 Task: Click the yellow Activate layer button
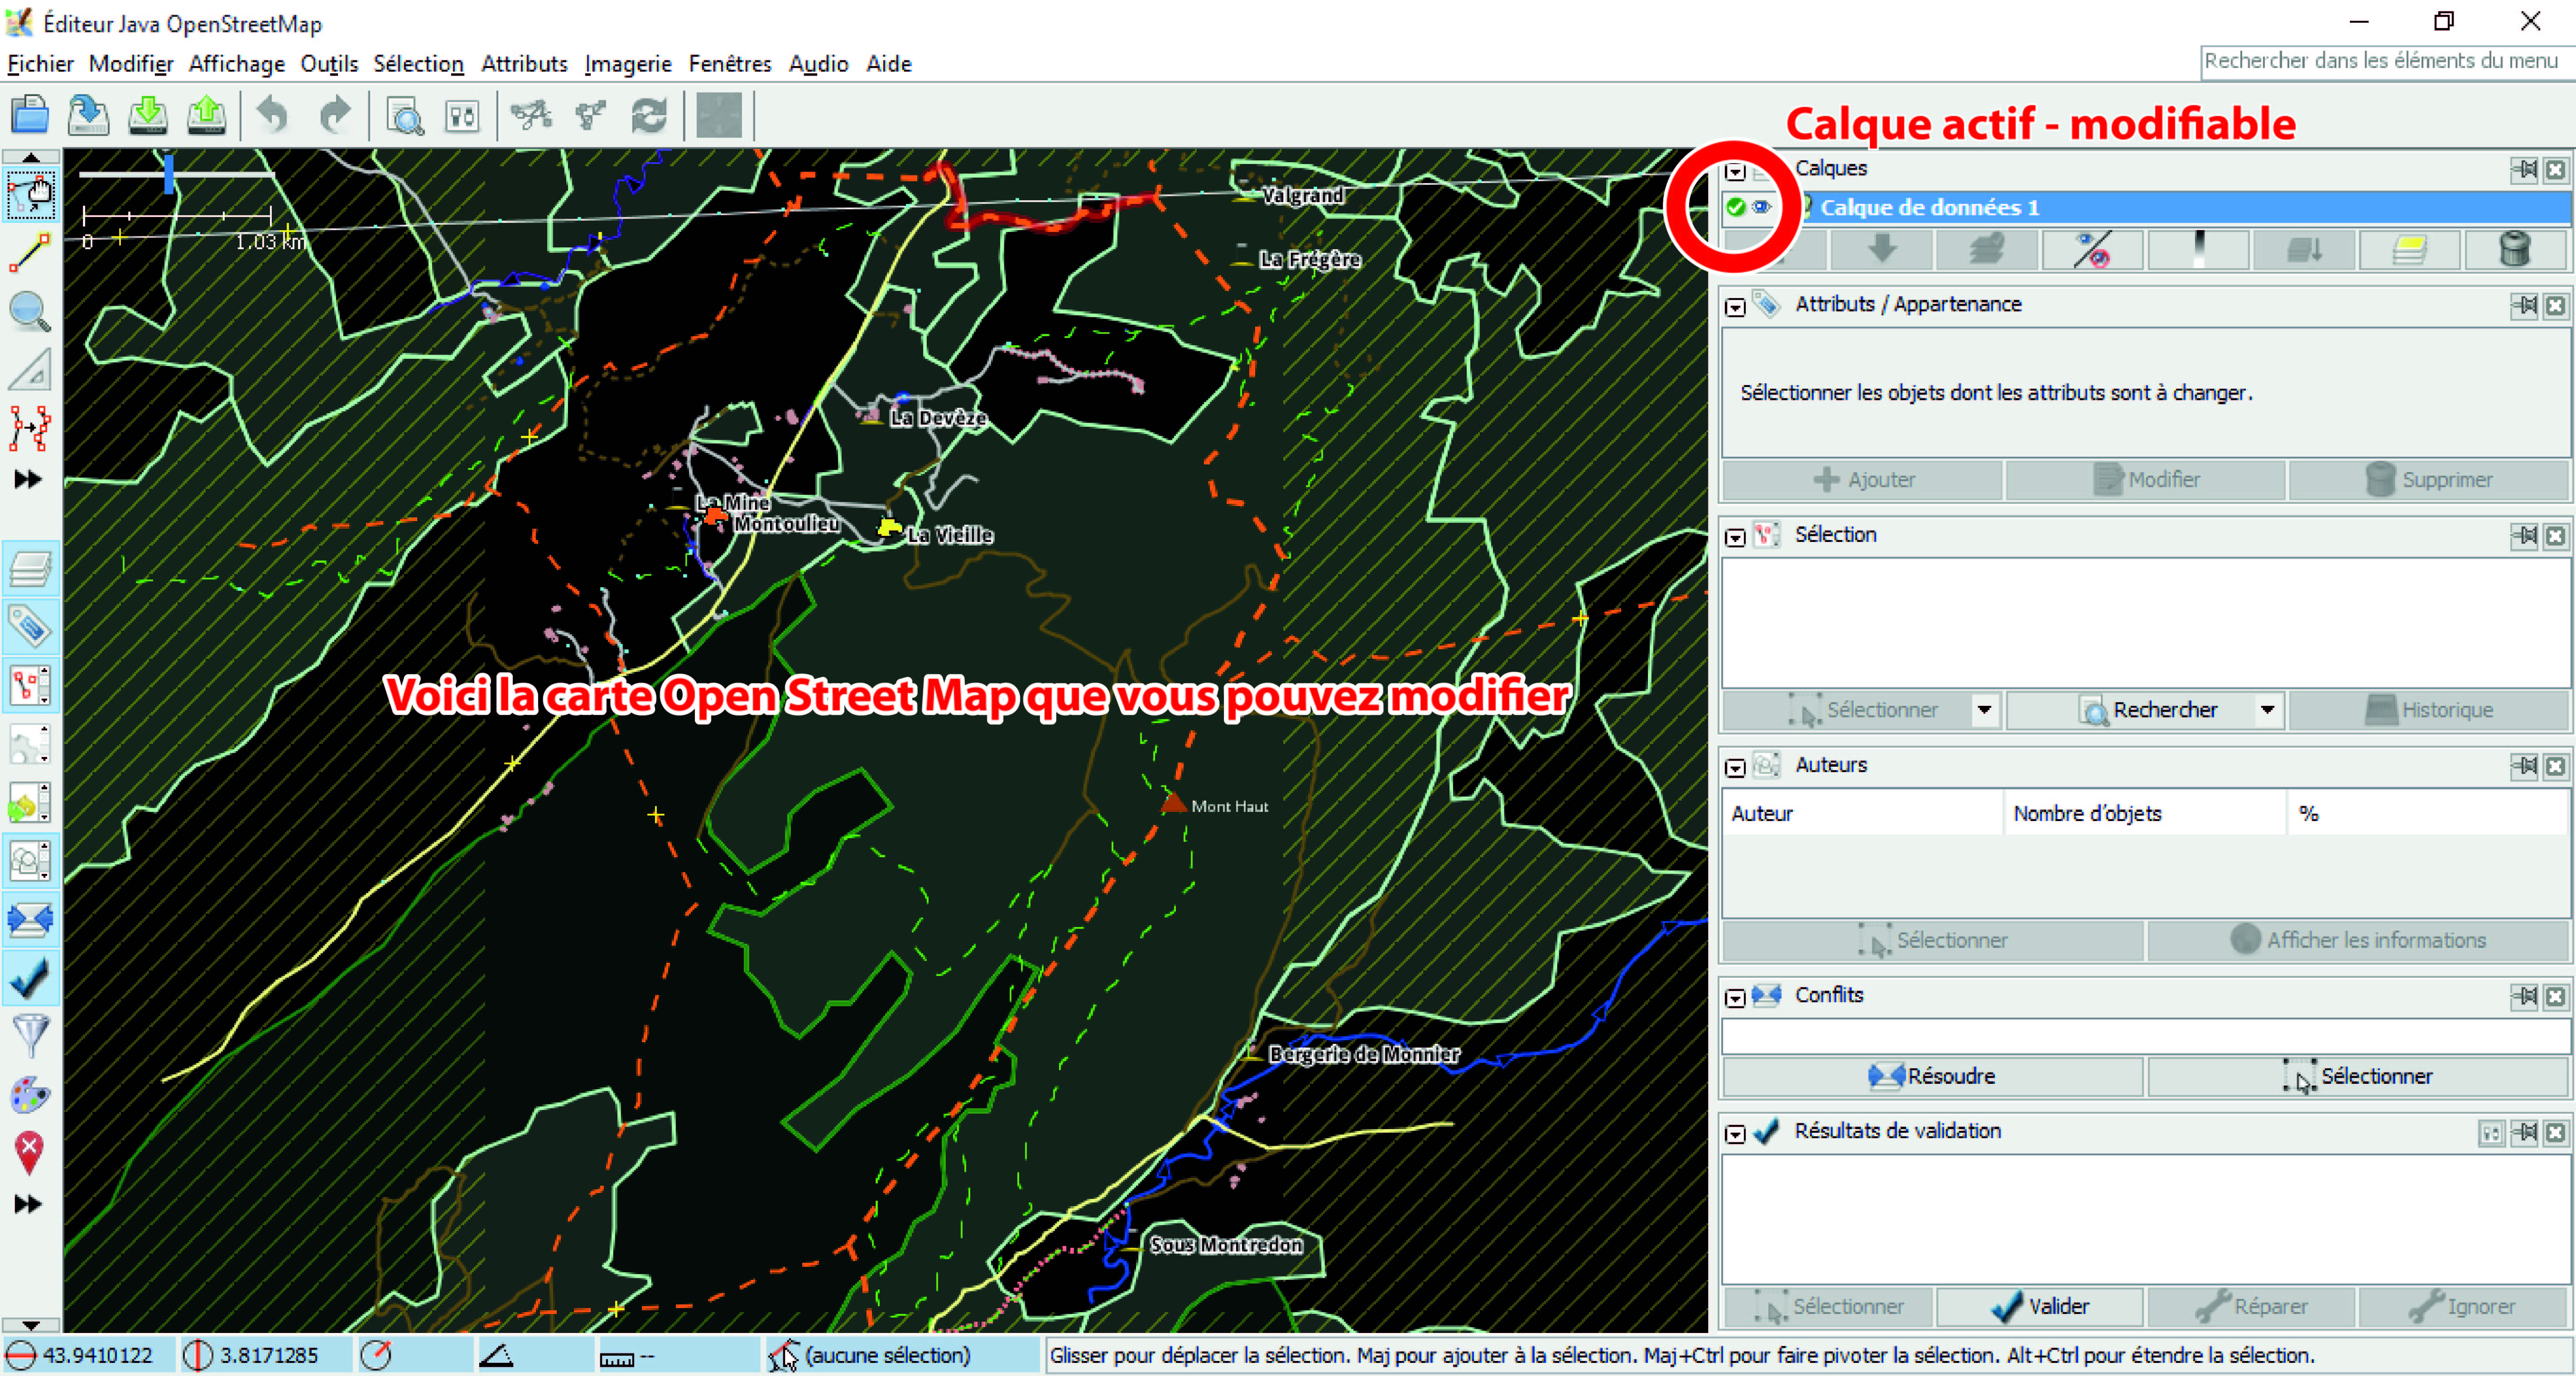click(x=2410, y=249)
